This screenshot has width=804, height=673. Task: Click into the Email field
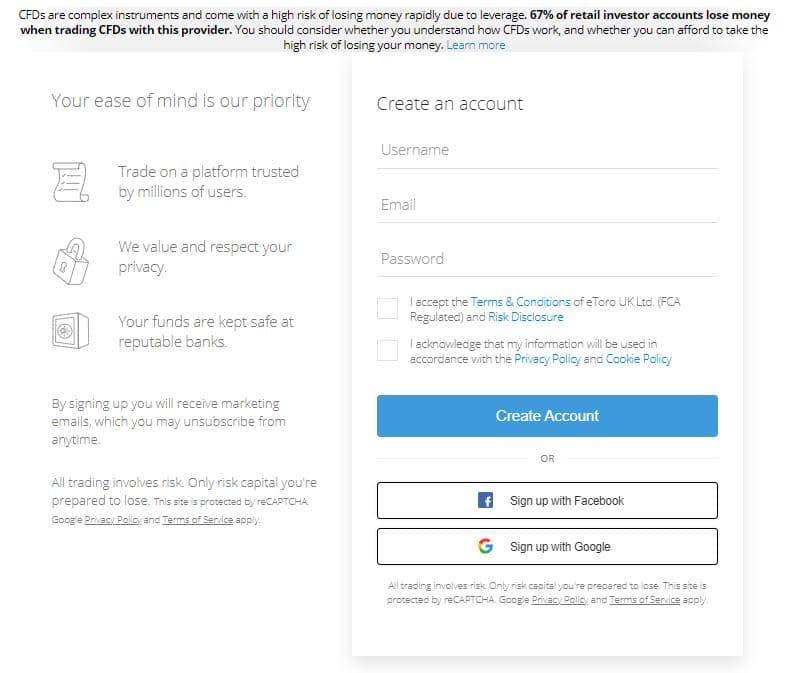point(547,204)
